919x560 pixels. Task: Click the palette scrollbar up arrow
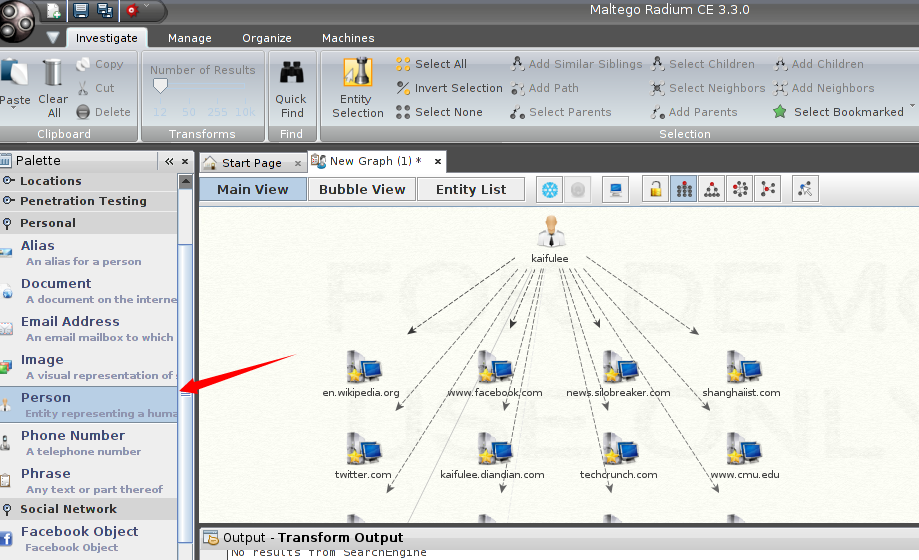tap(185, 181)
